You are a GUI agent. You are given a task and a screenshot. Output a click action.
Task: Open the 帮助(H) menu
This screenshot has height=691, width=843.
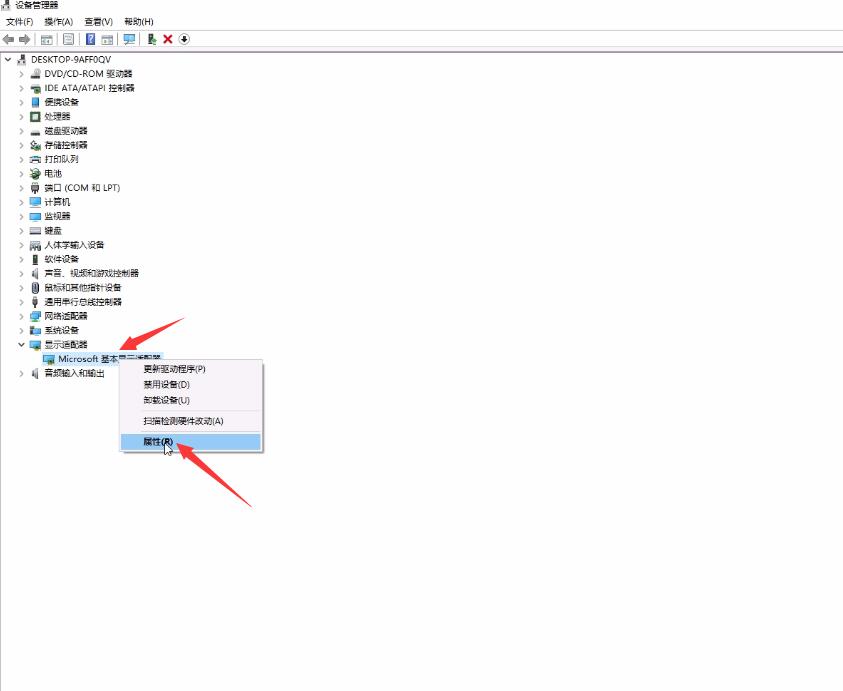coord(139,22)
